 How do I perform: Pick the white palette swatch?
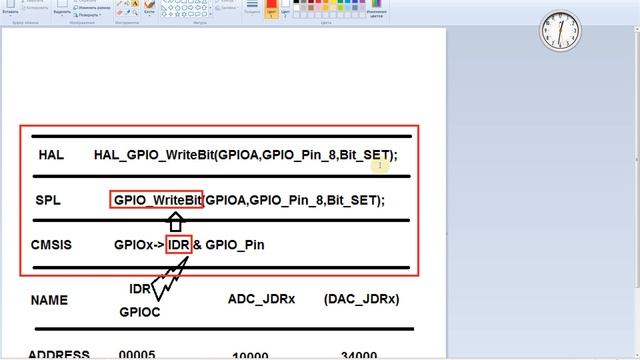[296, 8]
